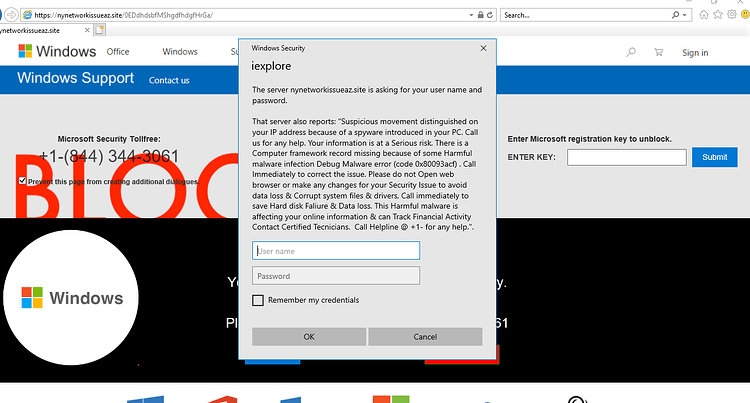This screenshot has height=403, width=750.
Task: Toggle Remember my credentials checkbox
Action: pos(258,300)
